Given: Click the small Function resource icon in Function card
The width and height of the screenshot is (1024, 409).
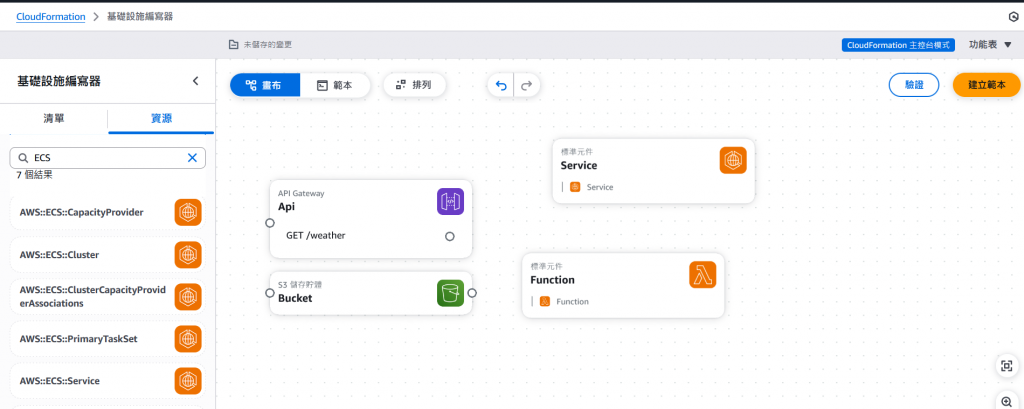Looking at the screenshot, I should point(545,302).
